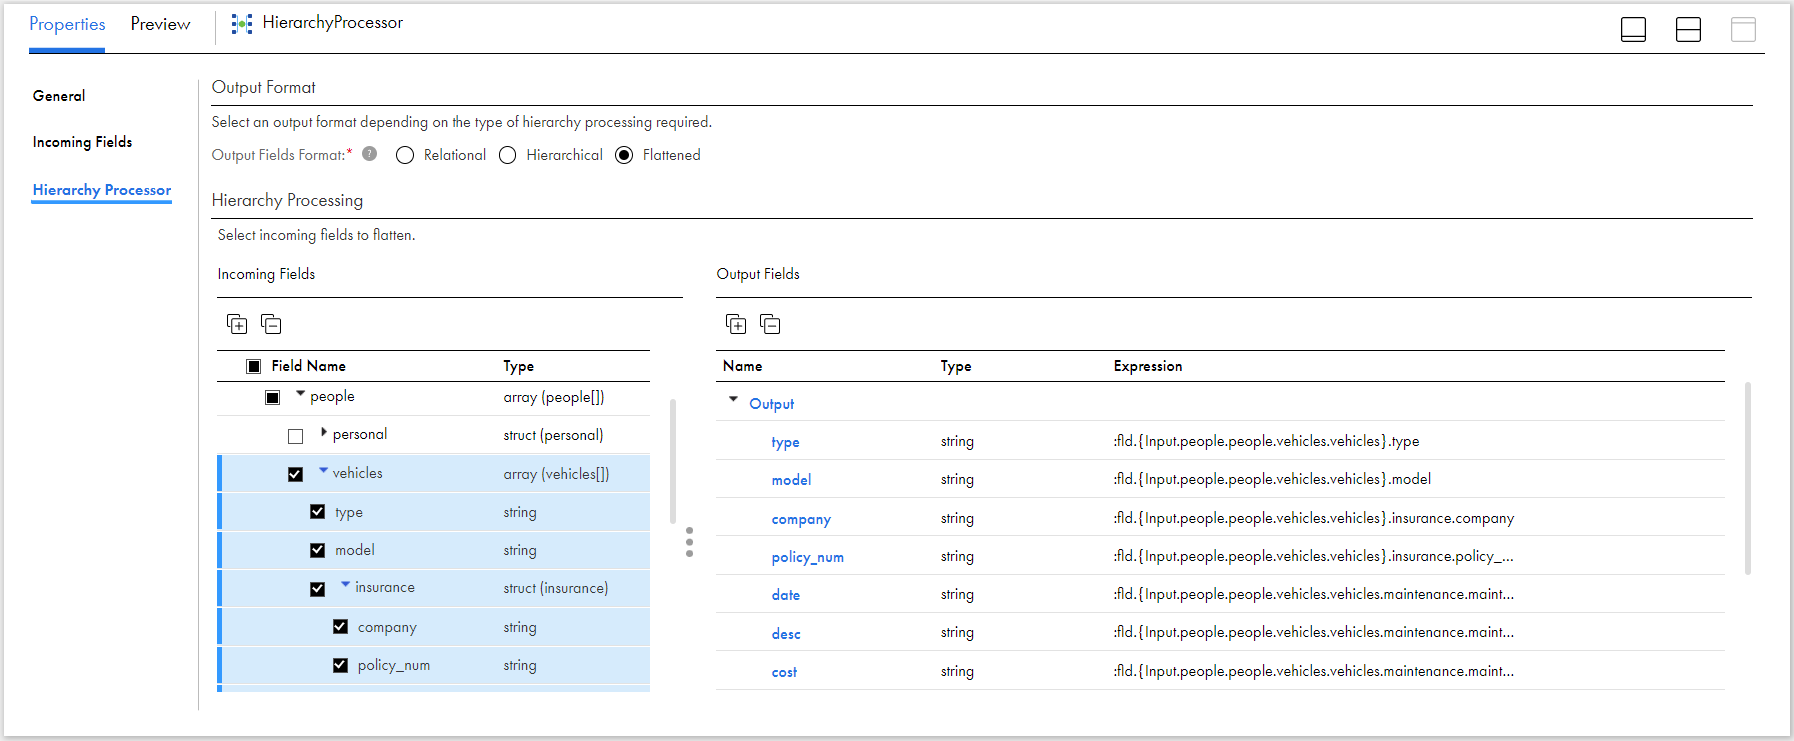Click Output Fields Format help icon
Screen dimensions: 1794x741
pyautogui.click(x=370, y=154)
